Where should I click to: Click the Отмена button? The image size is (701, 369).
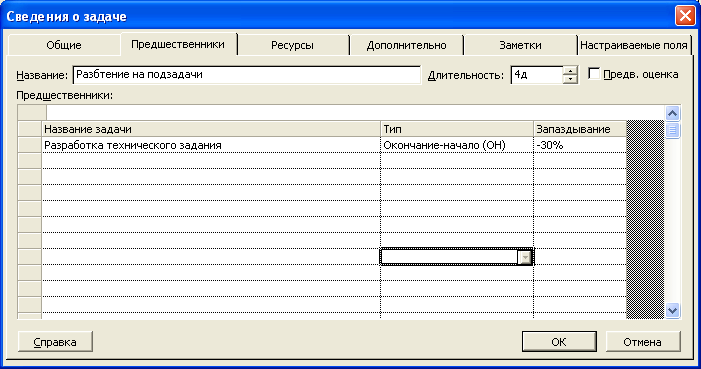642,342
